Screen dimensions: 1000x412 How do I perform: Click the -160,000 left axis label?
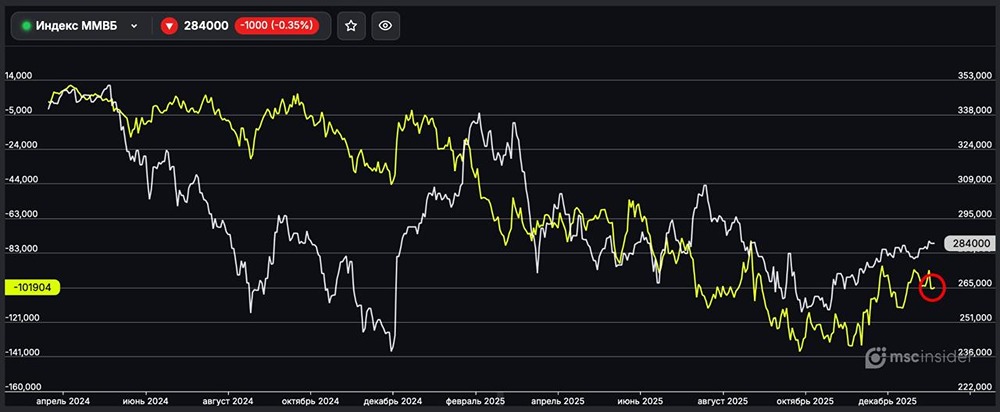pyautogui.click(x=22, y=387)
